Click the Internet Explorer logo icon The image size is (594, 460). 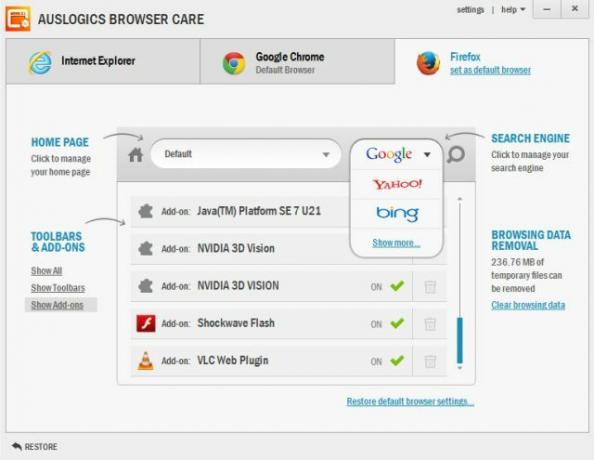point(40,62)
